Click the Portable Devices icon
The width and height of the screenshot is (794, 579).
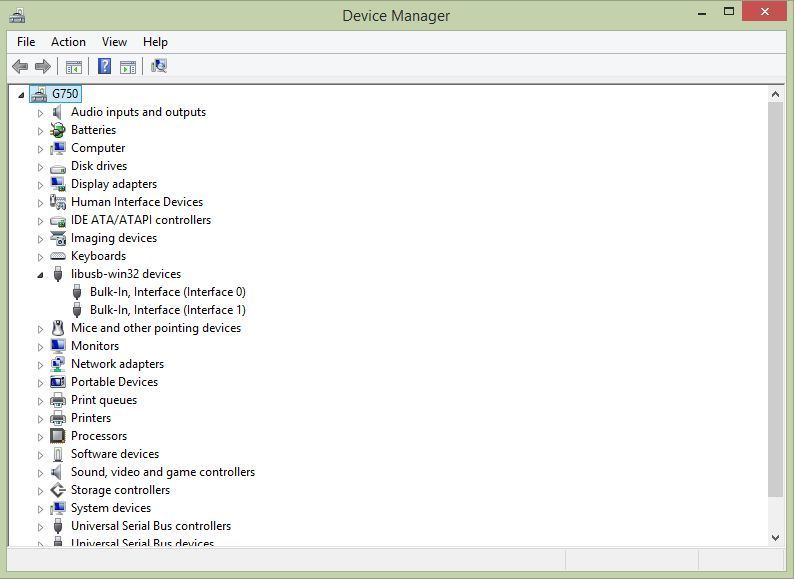pyautogui.click(x=58, y=382)
